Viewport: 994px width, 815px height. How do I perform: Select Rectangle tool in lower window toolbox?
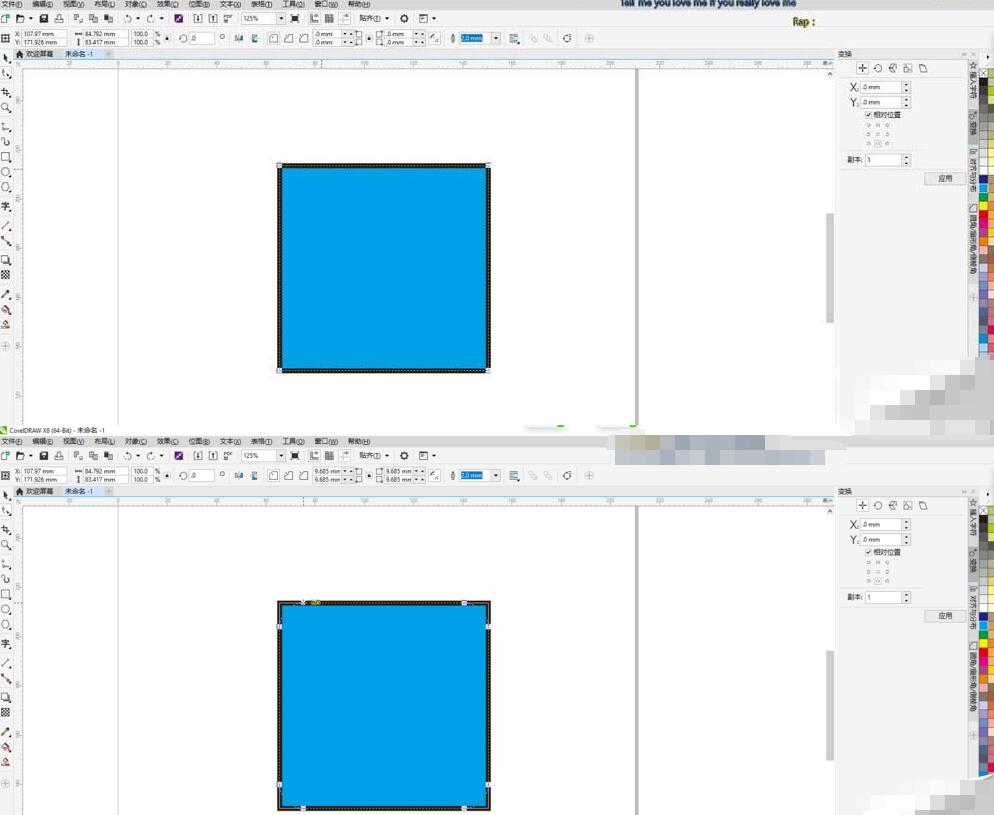coord(6,594)
